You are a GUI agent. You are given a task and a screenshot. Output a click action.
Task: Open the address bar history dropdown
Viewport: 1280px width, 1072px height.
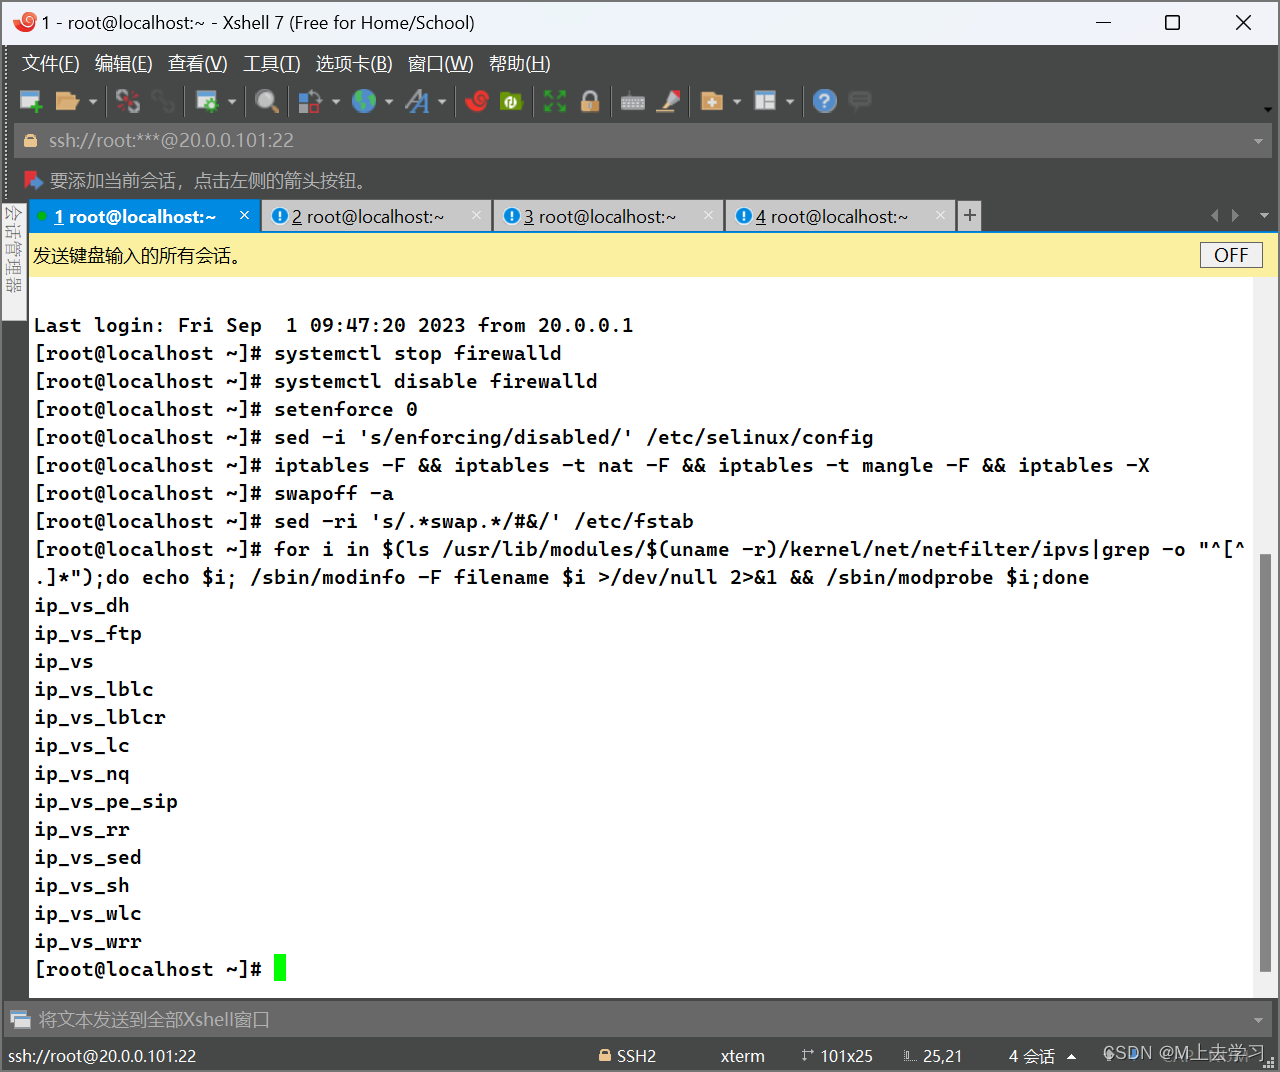[x=1258, y=141]
